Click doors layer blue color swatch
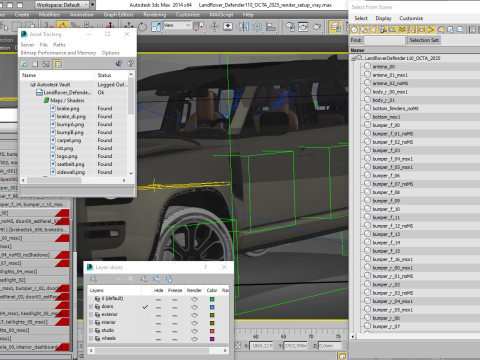 click(x=212, y=307)
